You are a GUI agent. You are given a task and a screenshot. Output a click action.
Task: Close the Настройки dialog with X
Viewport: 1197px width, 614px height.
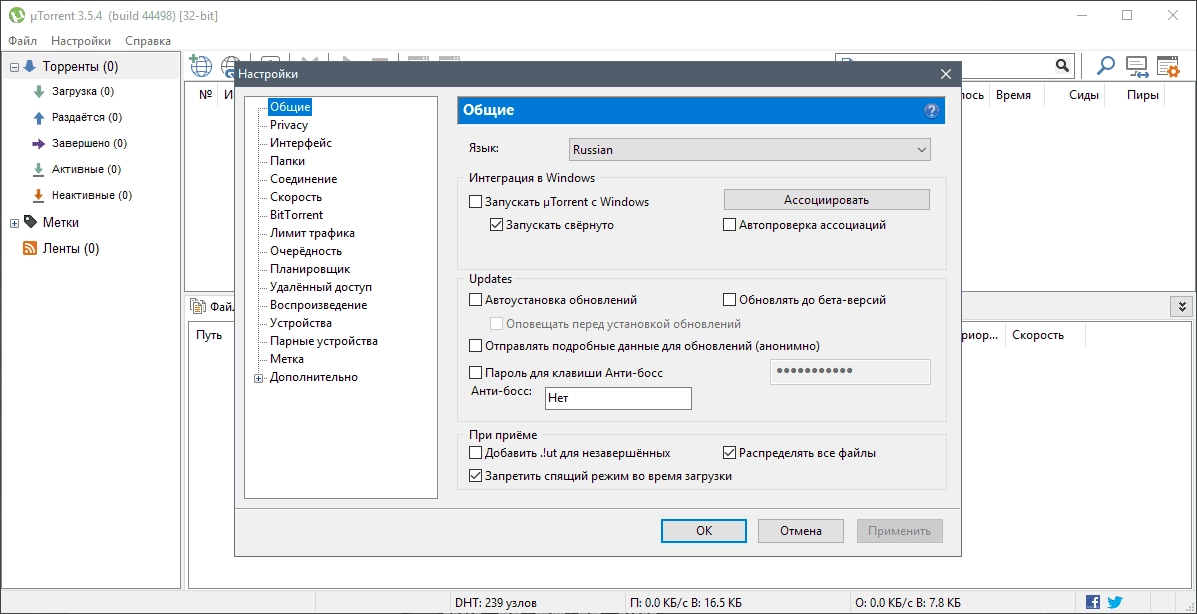pyautogui.click(x=946, y=74)
